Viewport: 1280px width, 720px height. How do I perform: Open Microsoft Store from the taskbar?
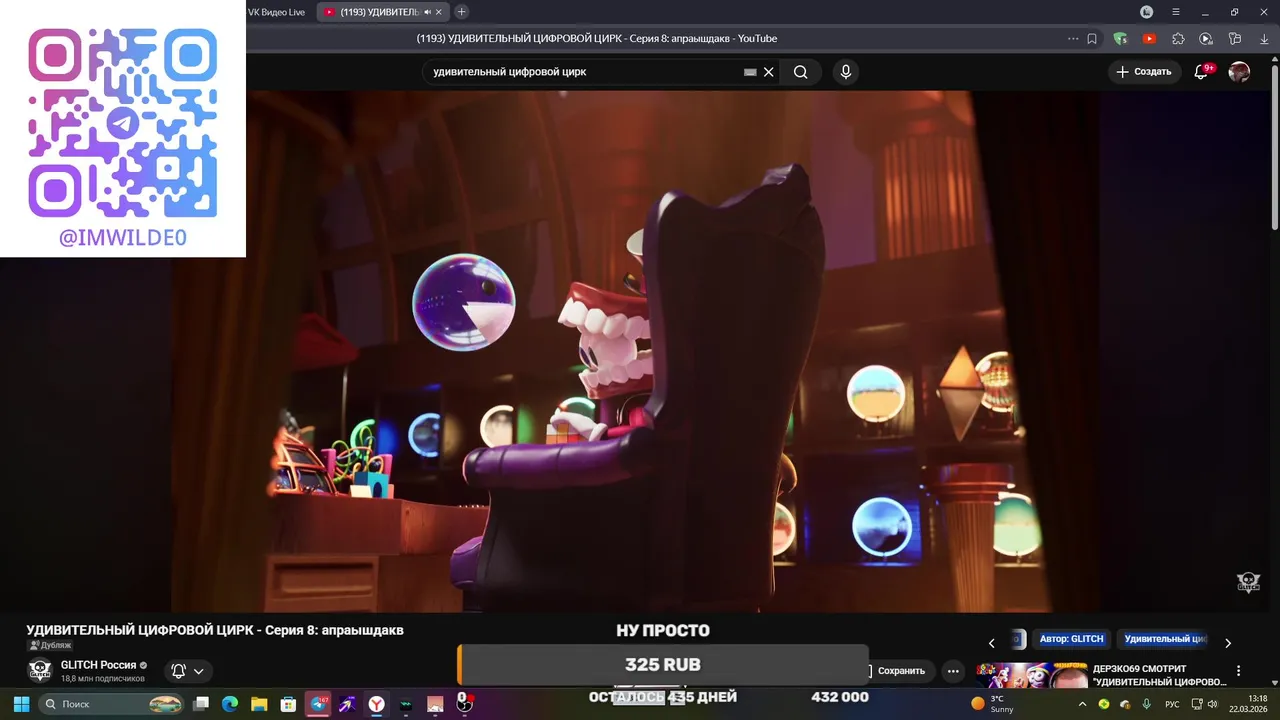[x=288, y=704]
